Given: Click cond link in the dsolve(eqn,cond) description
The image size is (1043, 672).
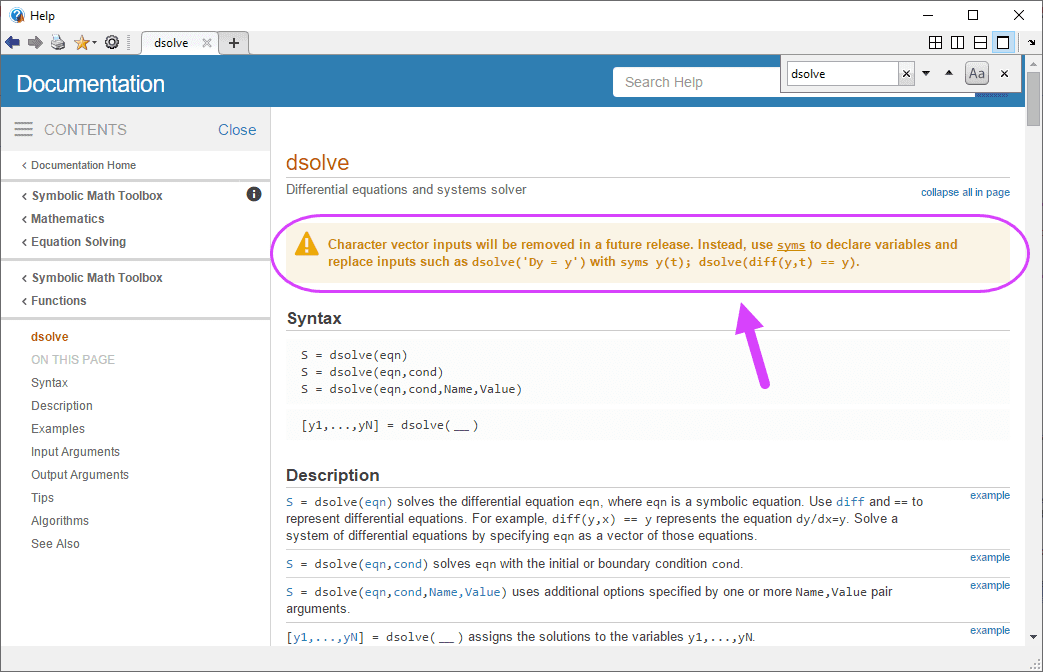Looking at the screenshot, I should tap(408, 564).
